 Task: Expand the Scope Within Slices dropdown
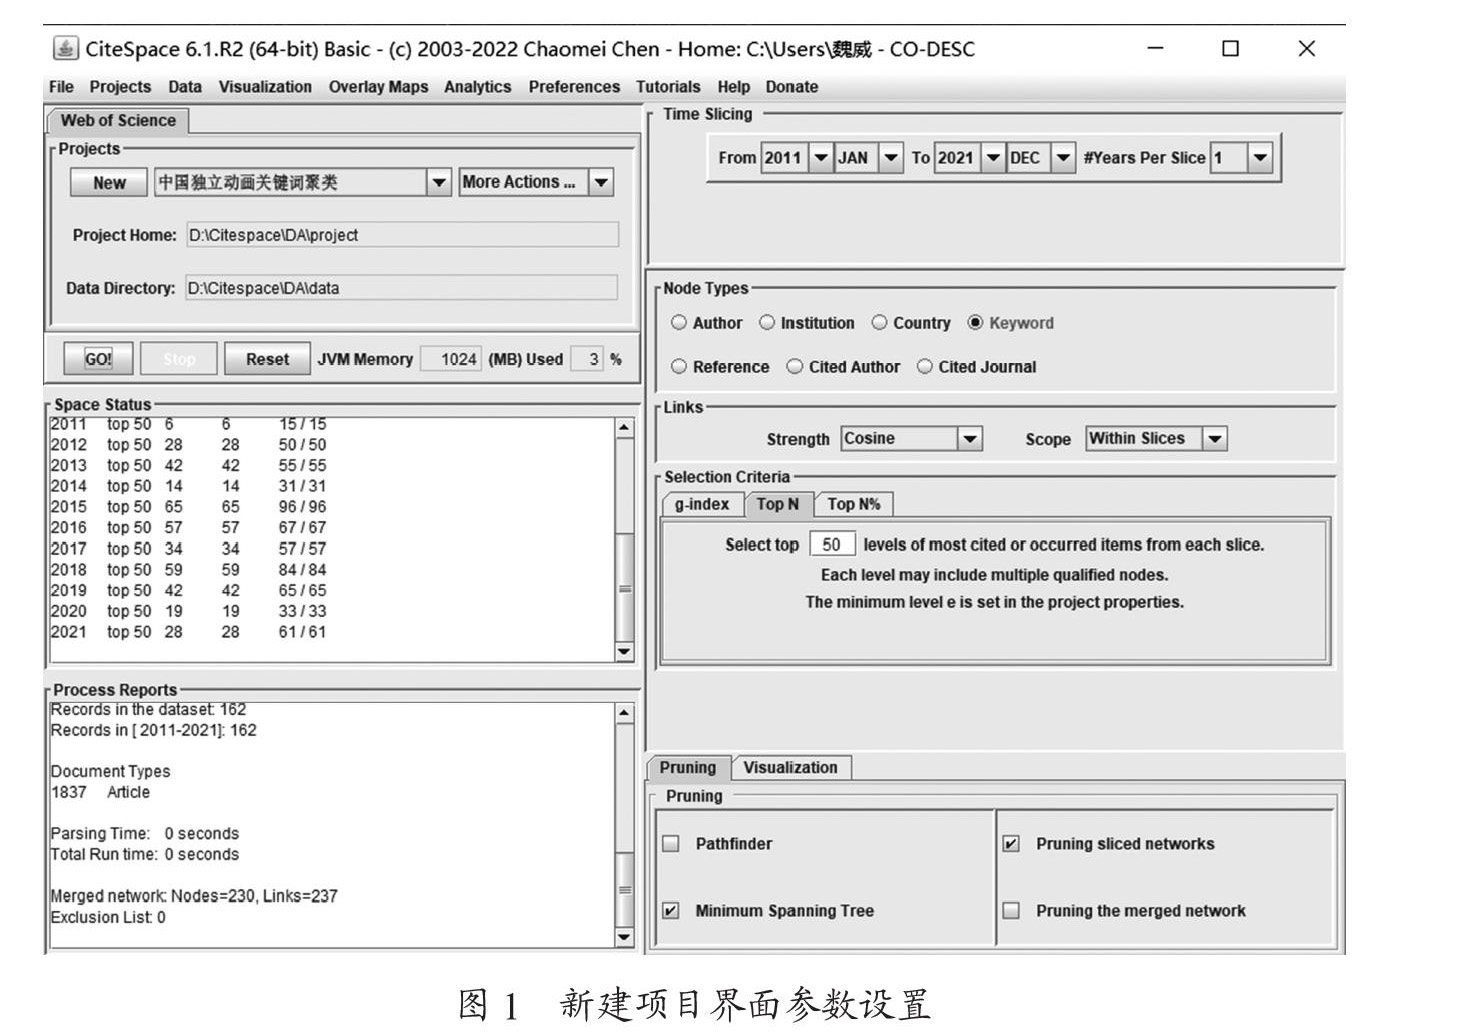click(x=1214, y=439)
